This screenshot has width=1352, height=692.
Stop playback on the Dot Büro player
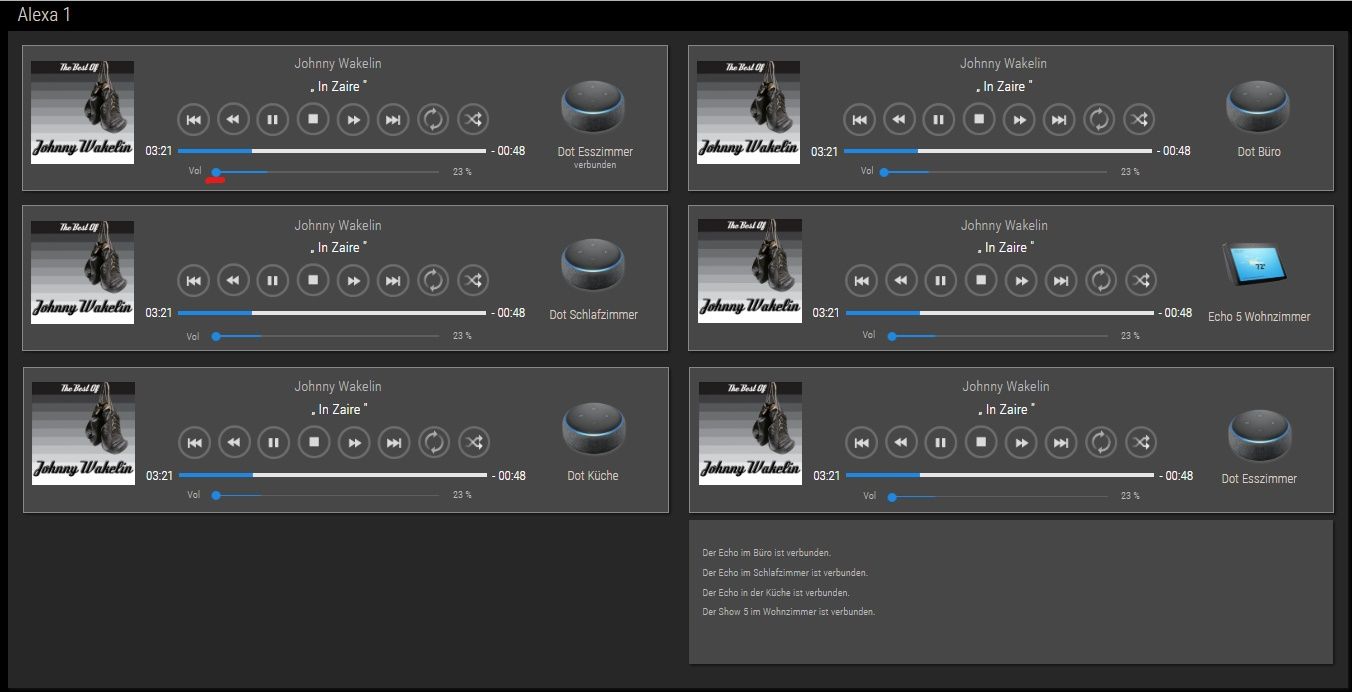(x=979, y=120)
